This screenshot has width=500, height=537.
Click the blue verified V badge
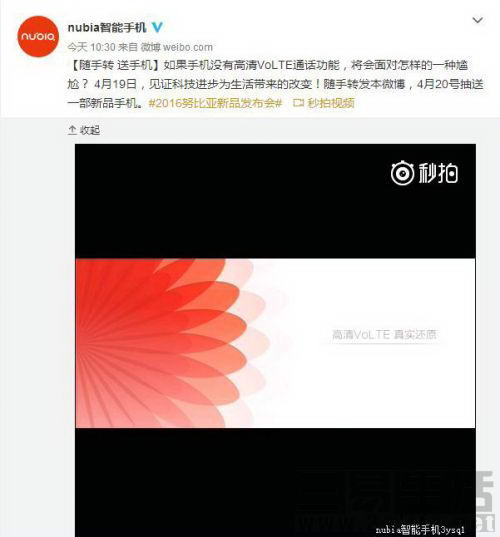pos(157,27)
